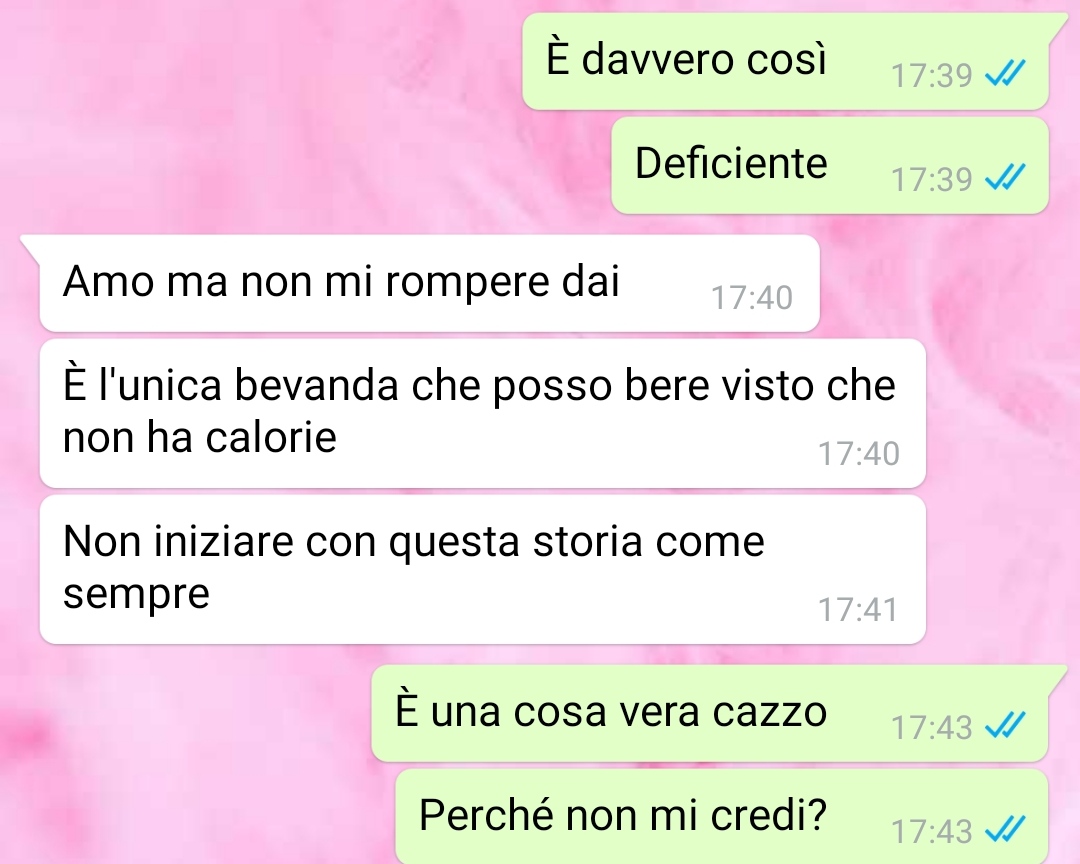The width and height of the screenshot is (1080, 864).
Task: Click the 17:41 timestamp under 'sempre'
Action: 858,610
